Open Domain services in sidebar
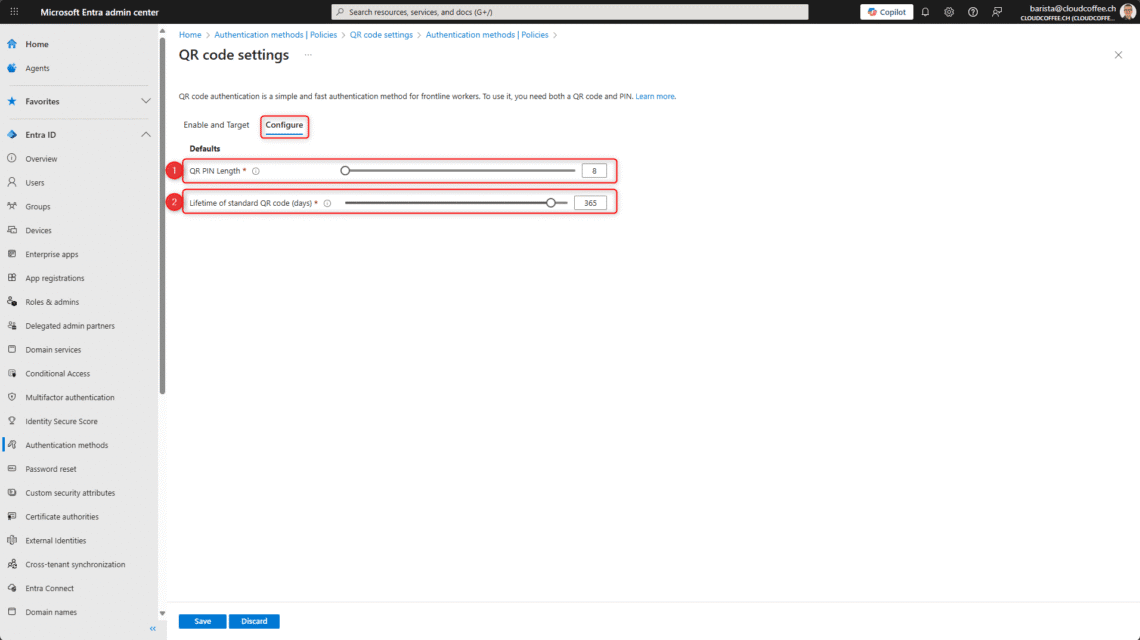 (x=53, y=350)
